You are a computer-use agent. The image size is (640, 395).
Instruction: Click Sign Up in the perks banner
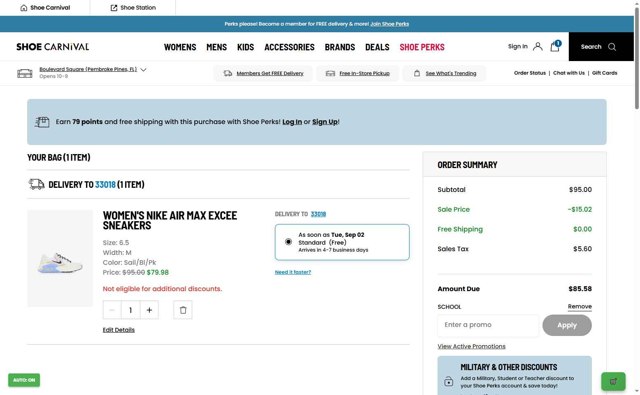[x=324, y=122]
